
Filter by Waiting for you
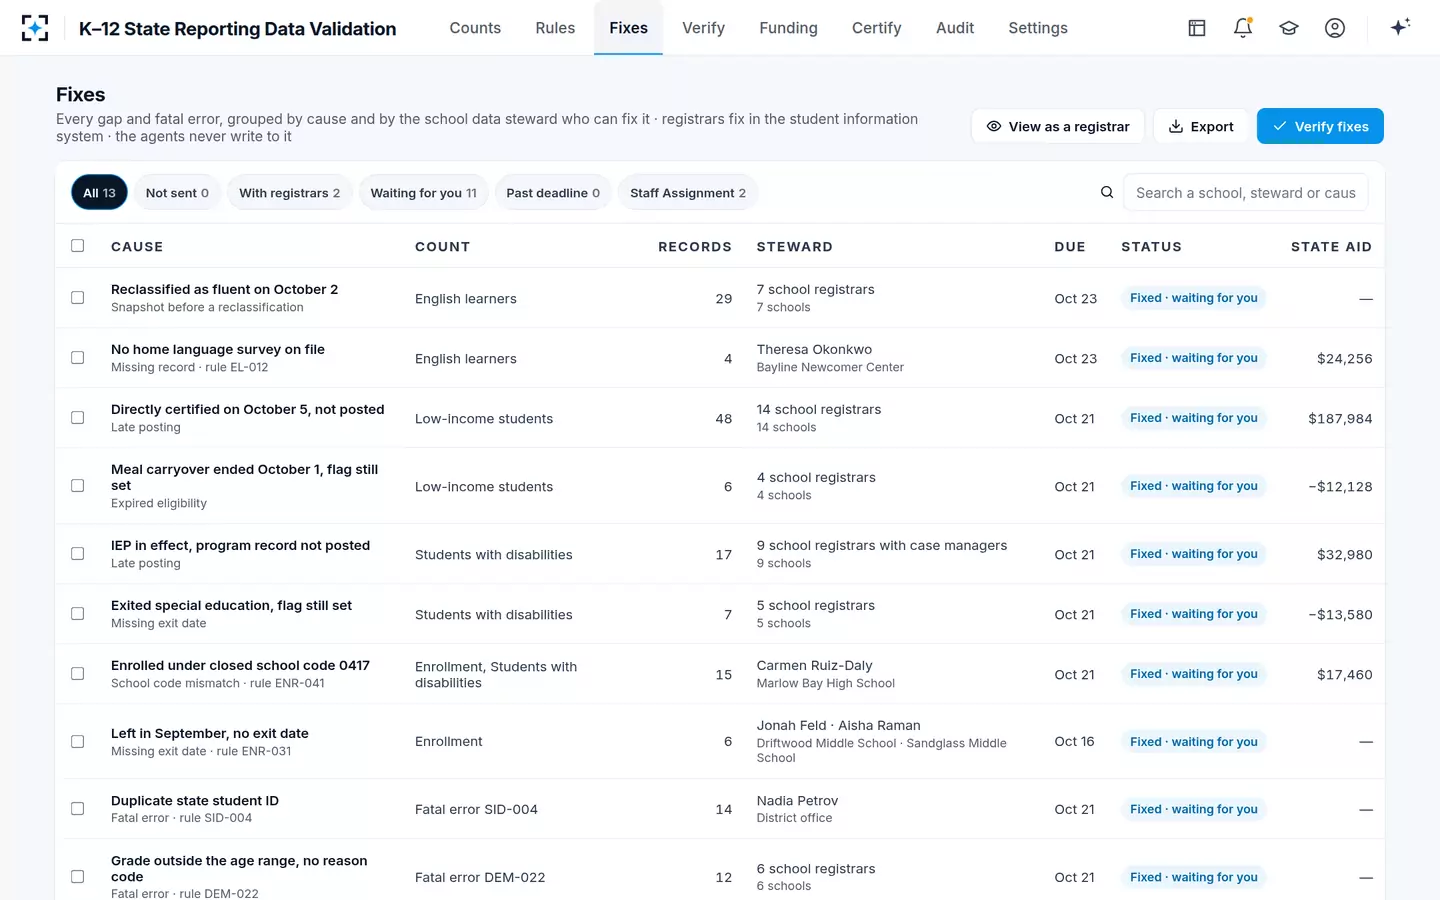[423, 193]
